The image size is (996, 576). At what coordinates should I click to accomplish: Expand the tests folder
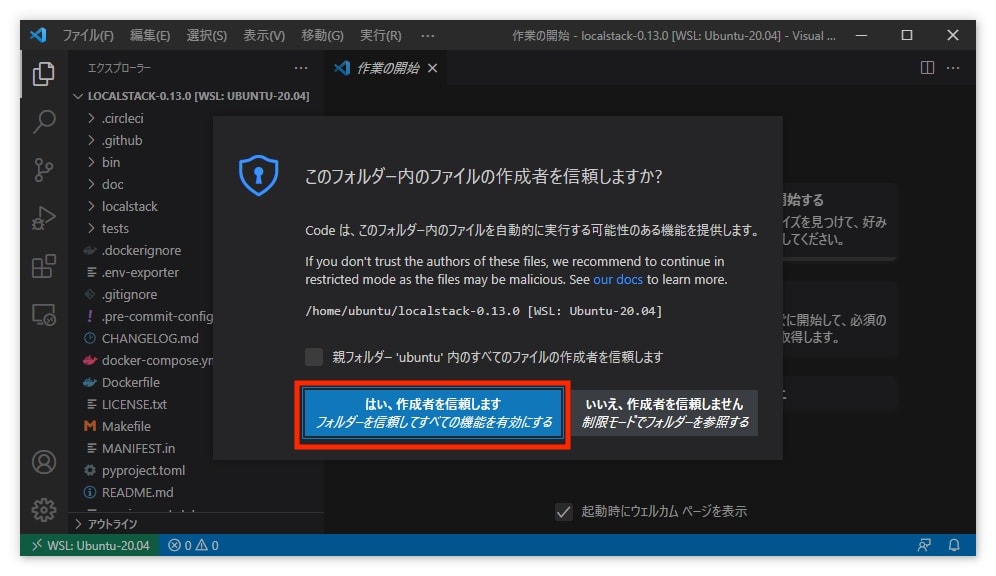(x=115, y=228)
